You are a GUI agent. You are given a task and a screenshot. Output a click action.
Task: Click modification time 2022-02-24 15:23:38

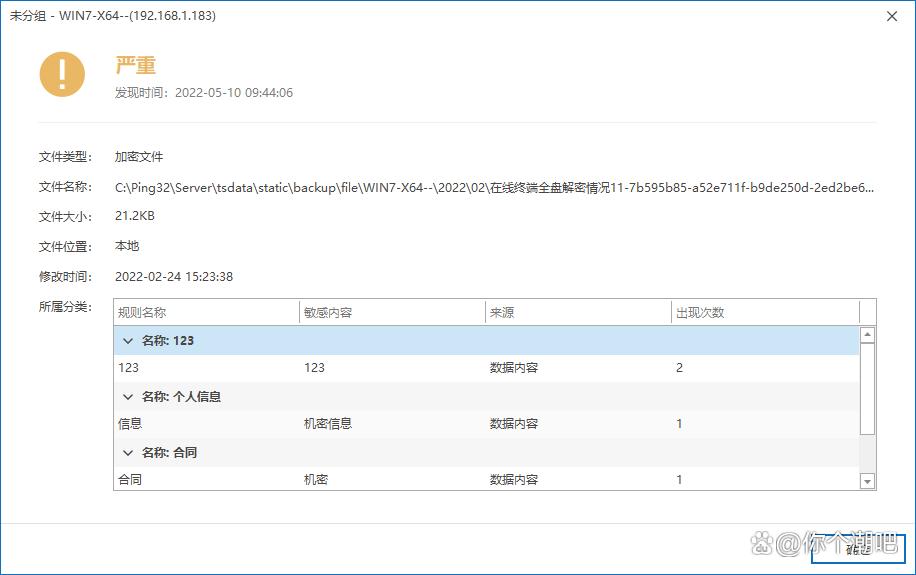point(174,277)
